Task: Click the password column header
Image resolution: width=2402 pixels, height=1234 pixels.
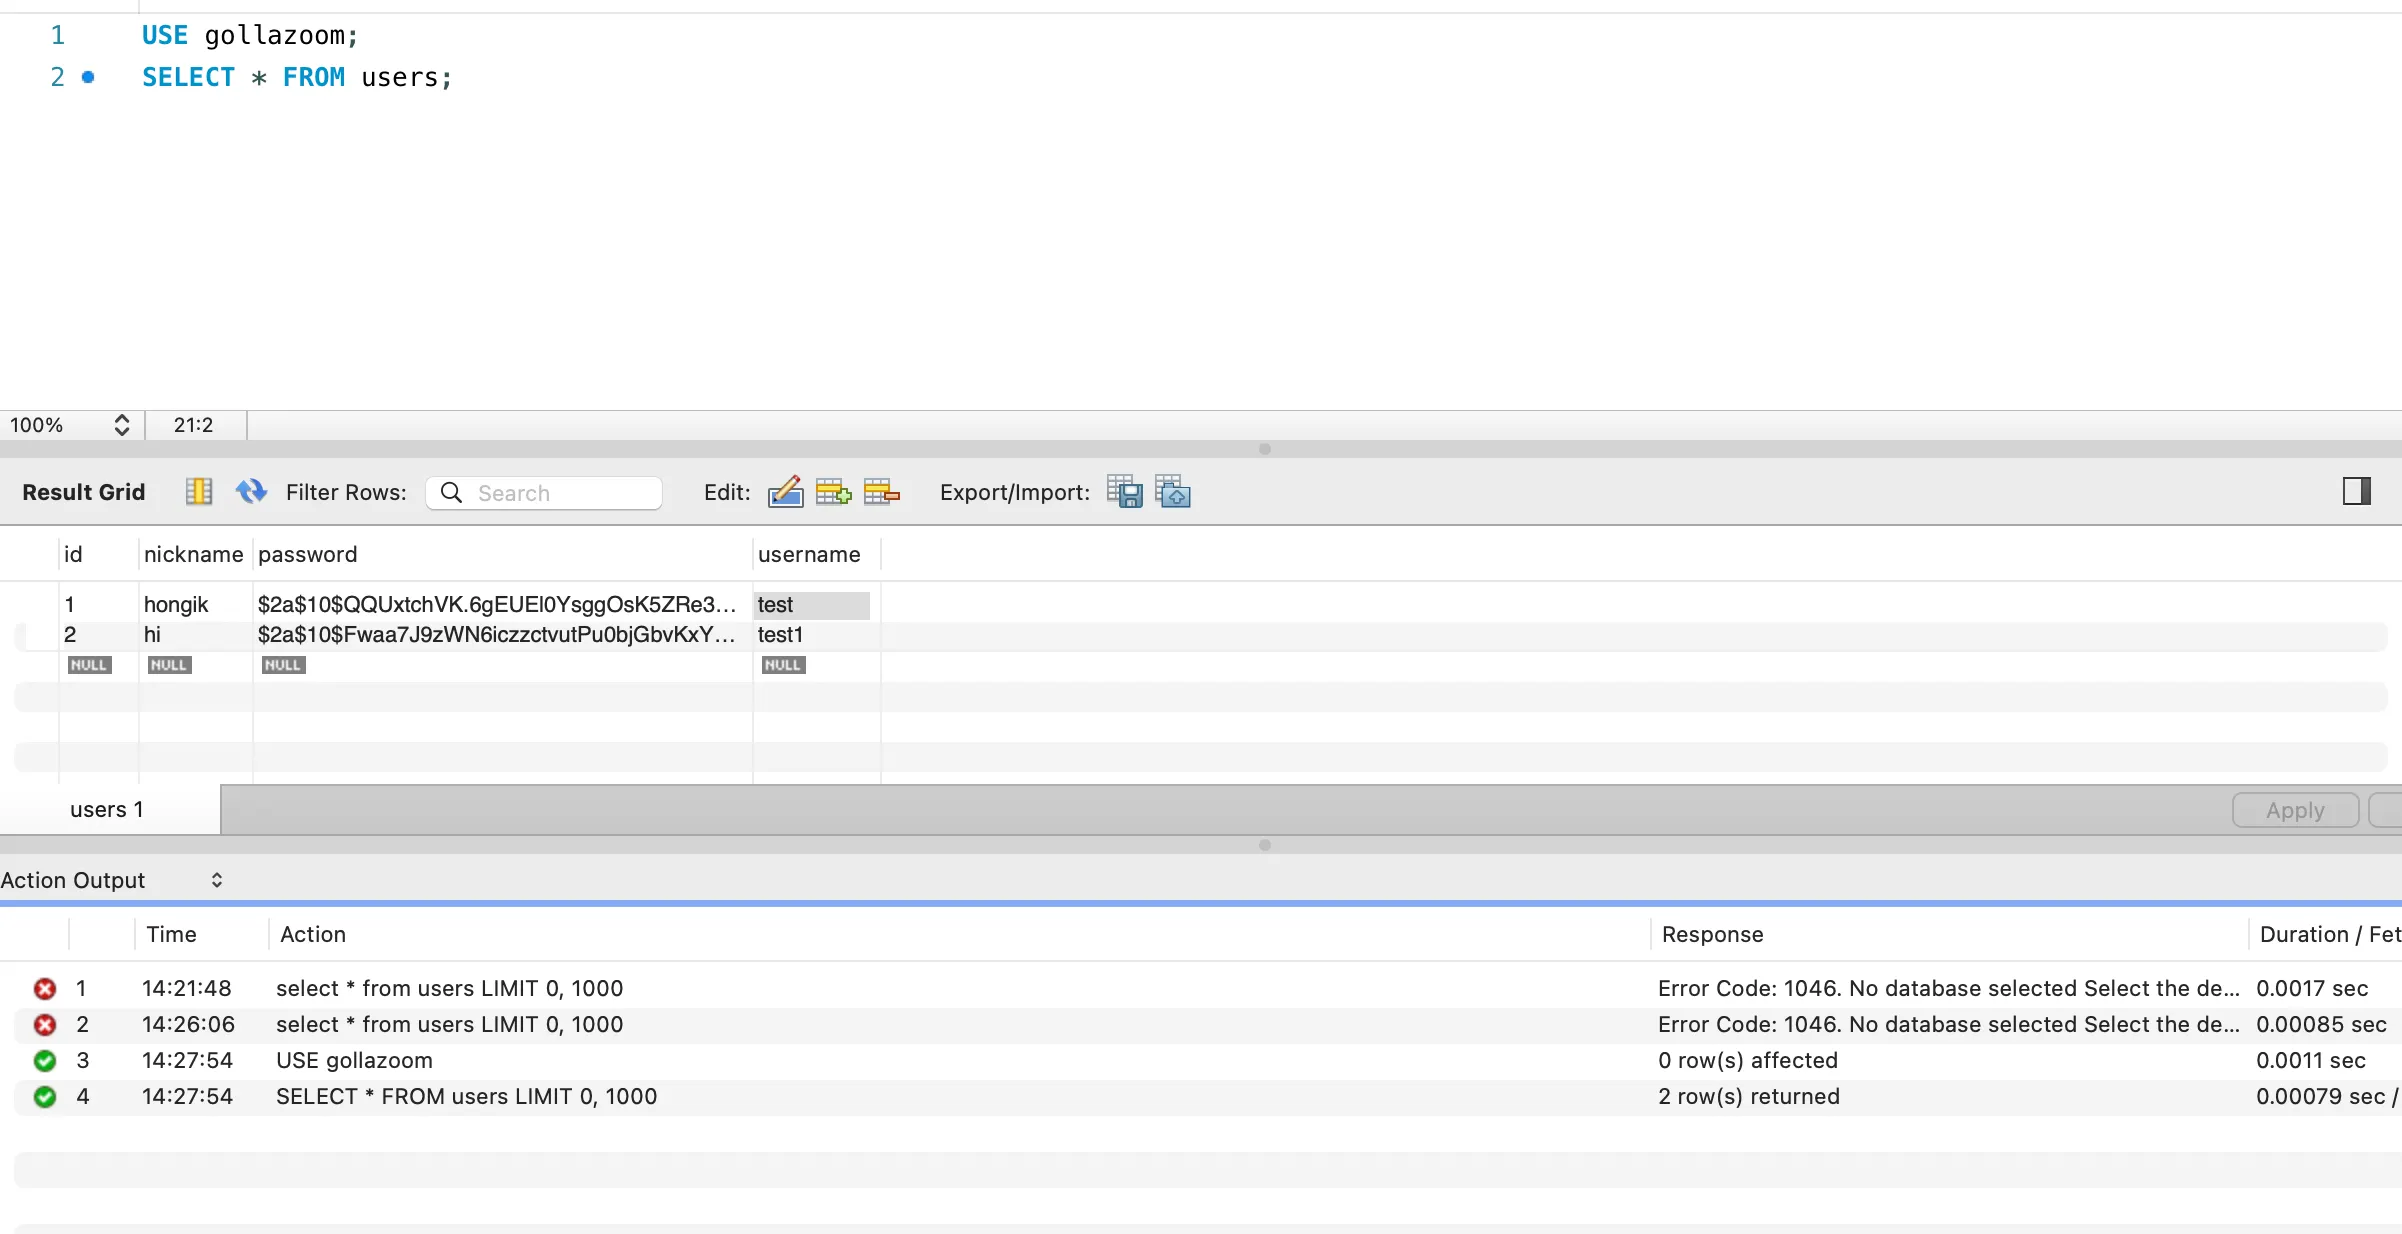Action: pos(307,555)
